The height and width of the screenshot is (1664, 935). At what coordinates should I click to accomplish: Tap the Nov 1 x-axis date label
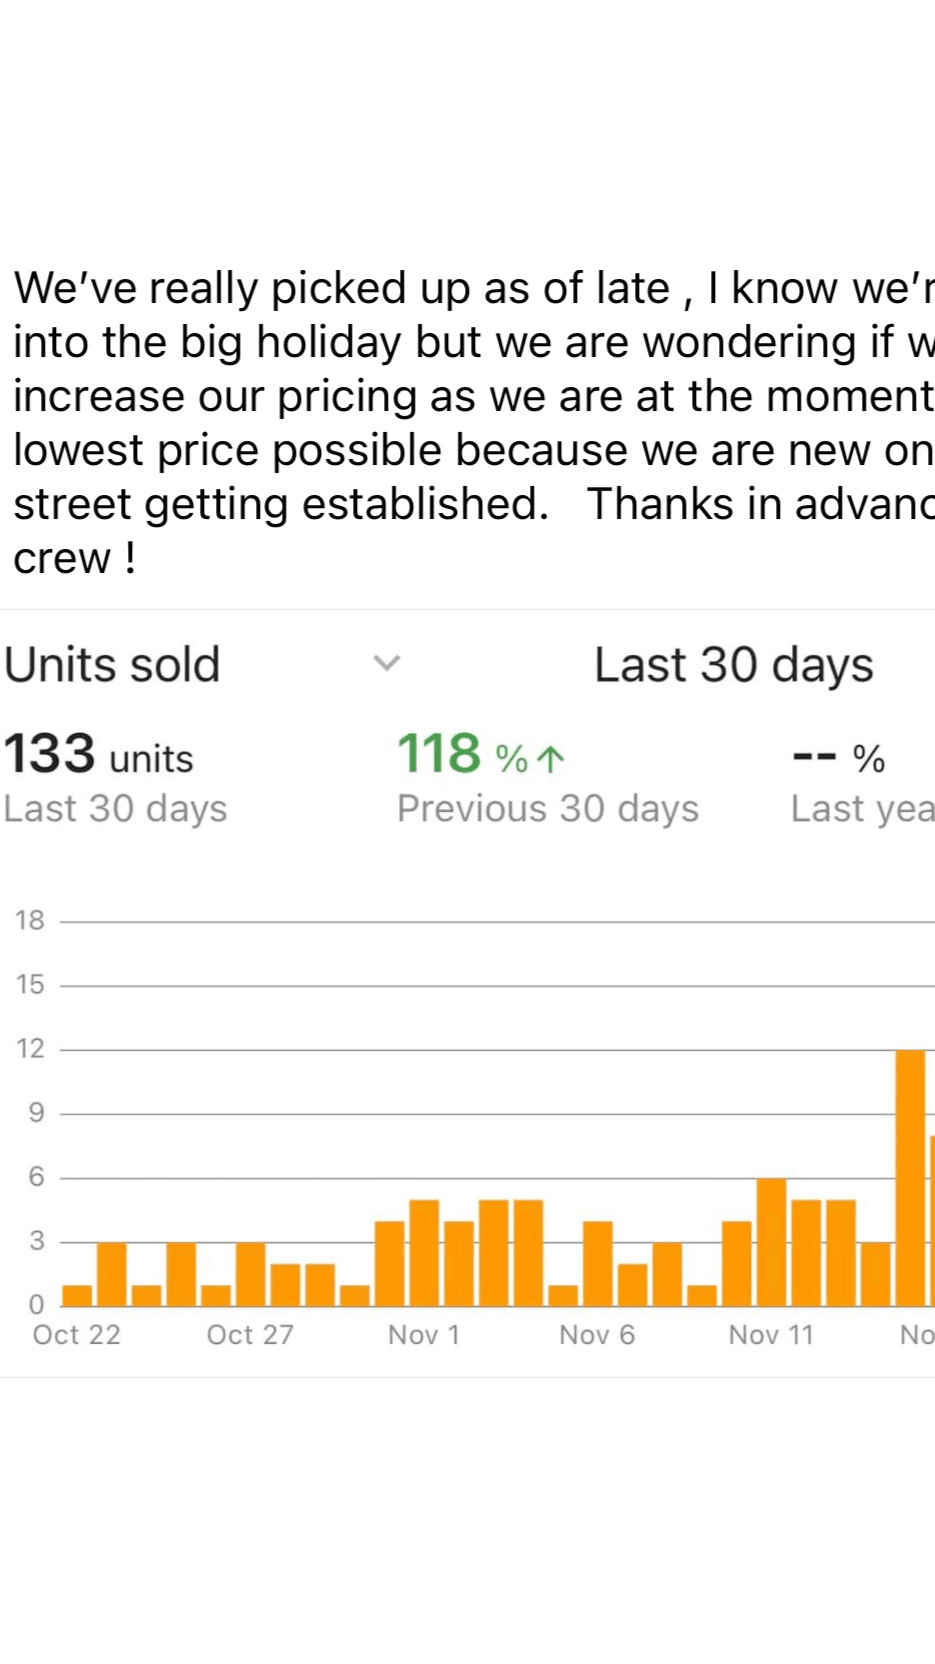pos(424,1335)
